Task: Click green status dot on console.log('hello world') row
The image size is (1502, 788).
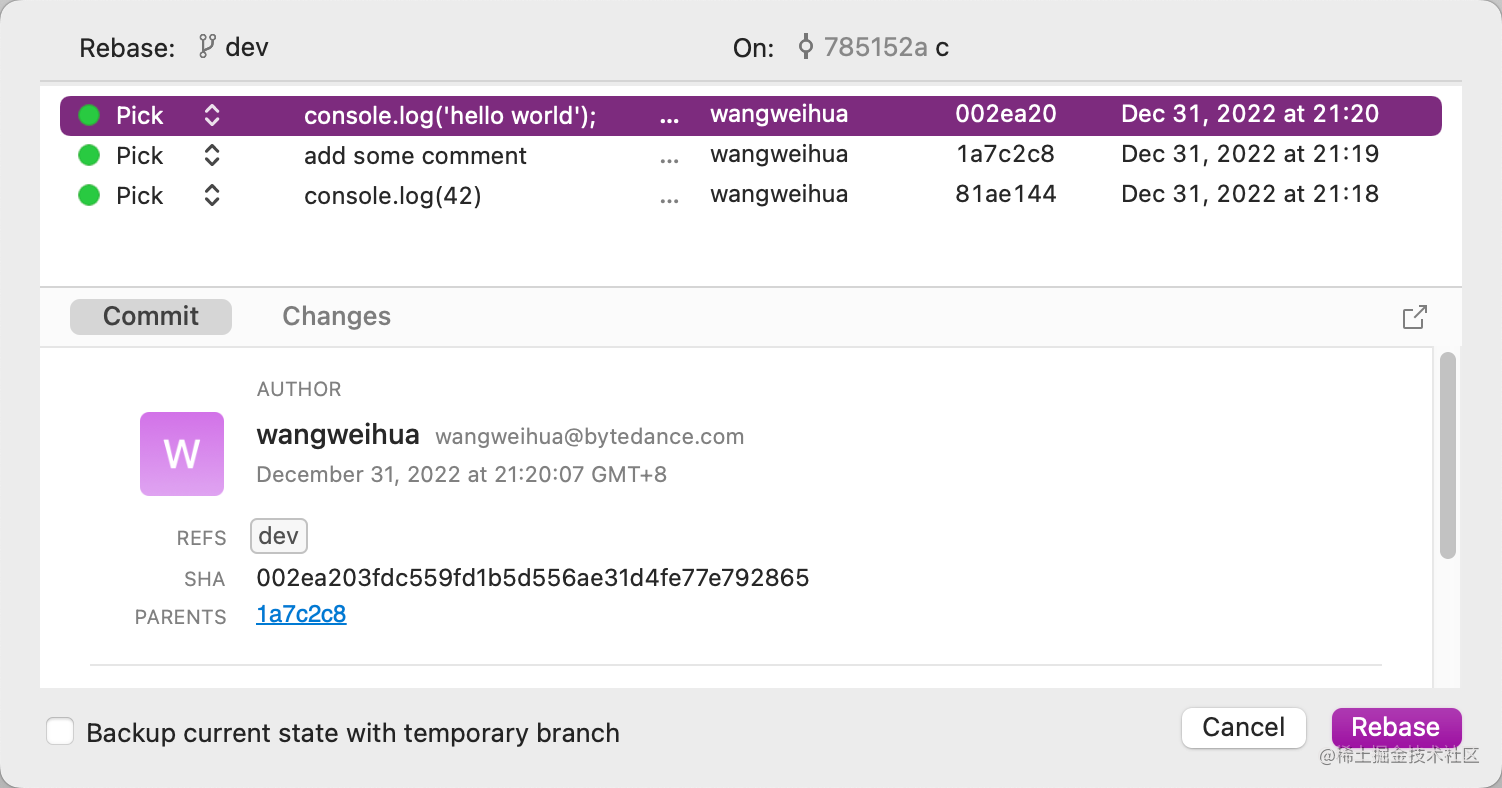Action: coord(89,115)
